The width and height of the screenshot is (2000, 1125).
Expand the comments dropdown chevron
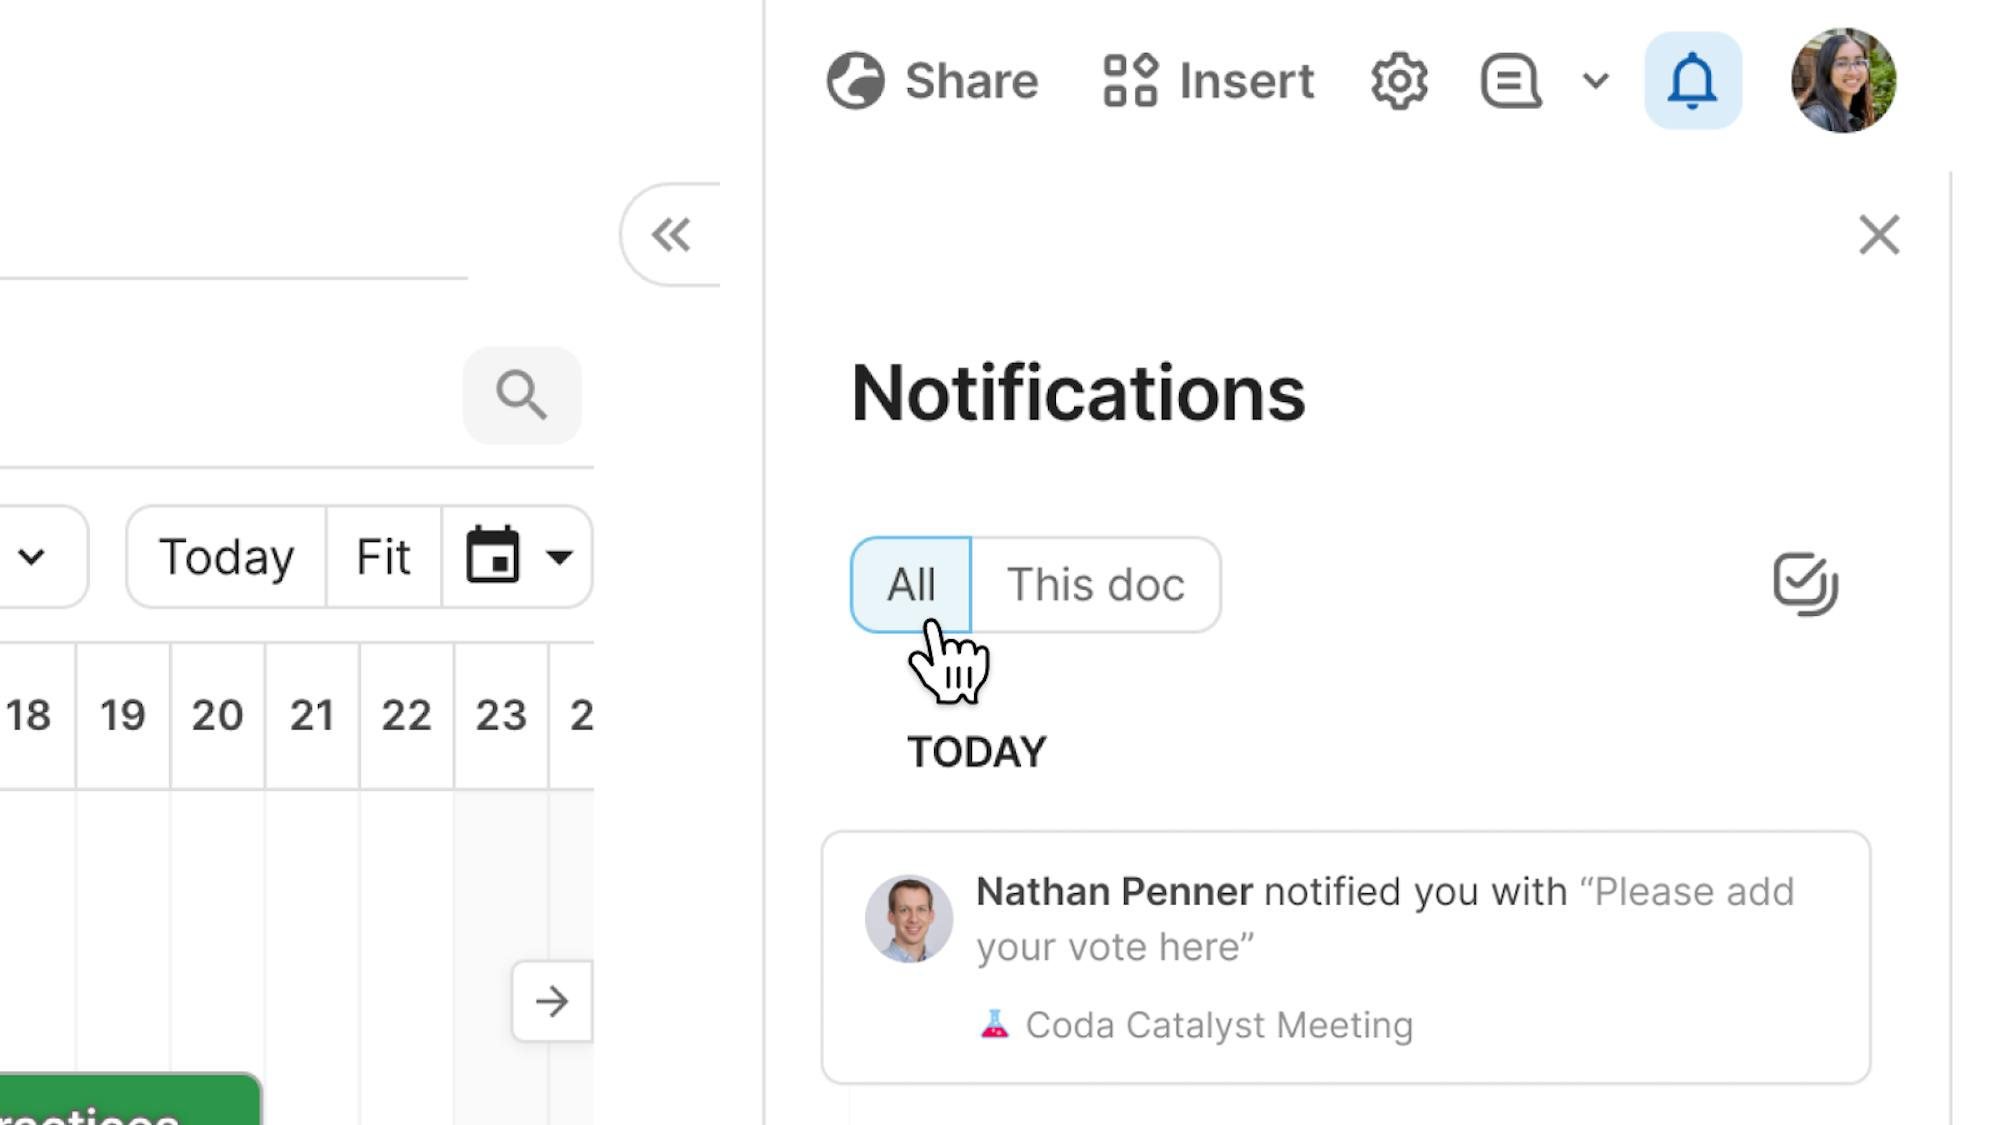pos(1596,80)
